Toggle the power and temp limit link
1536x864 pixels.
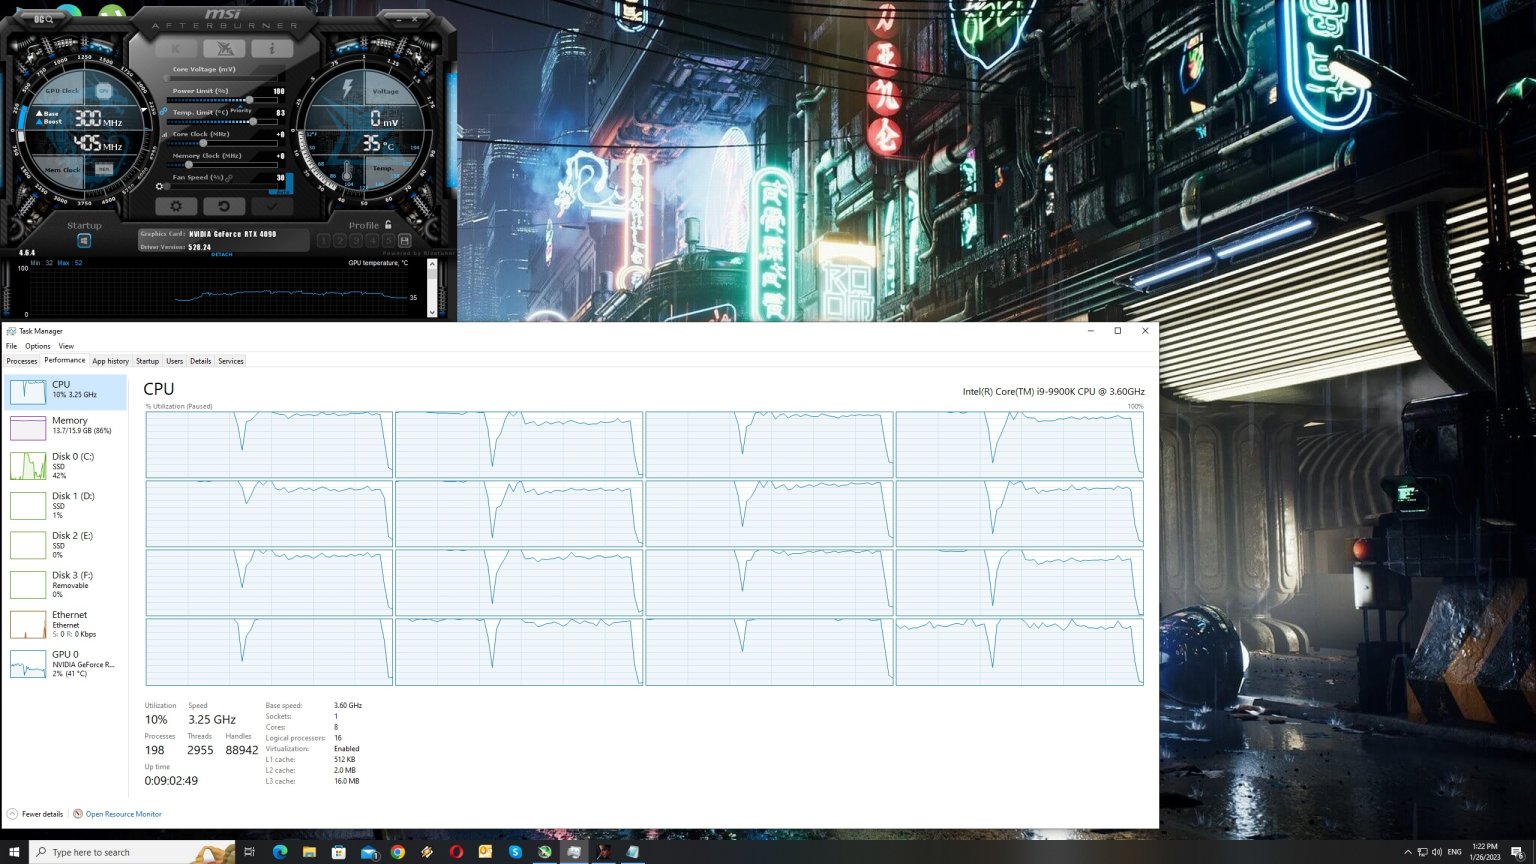[163, 111]
